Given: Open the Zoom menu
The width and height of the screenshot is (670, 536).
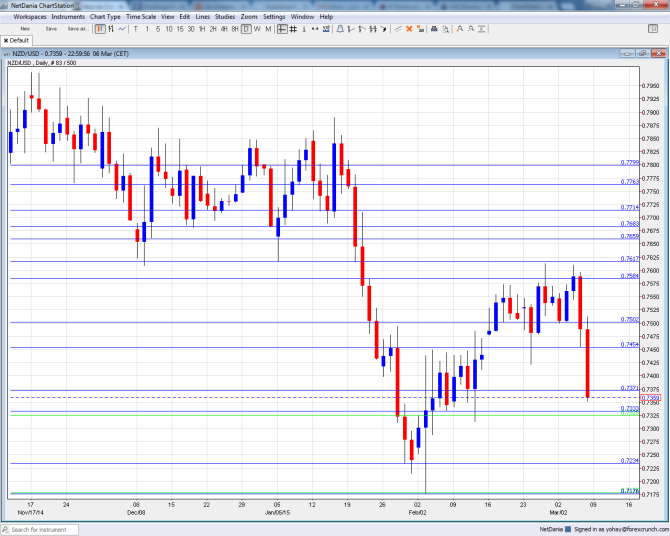Looking at the screenshot, I should click(x=249, y=17).
